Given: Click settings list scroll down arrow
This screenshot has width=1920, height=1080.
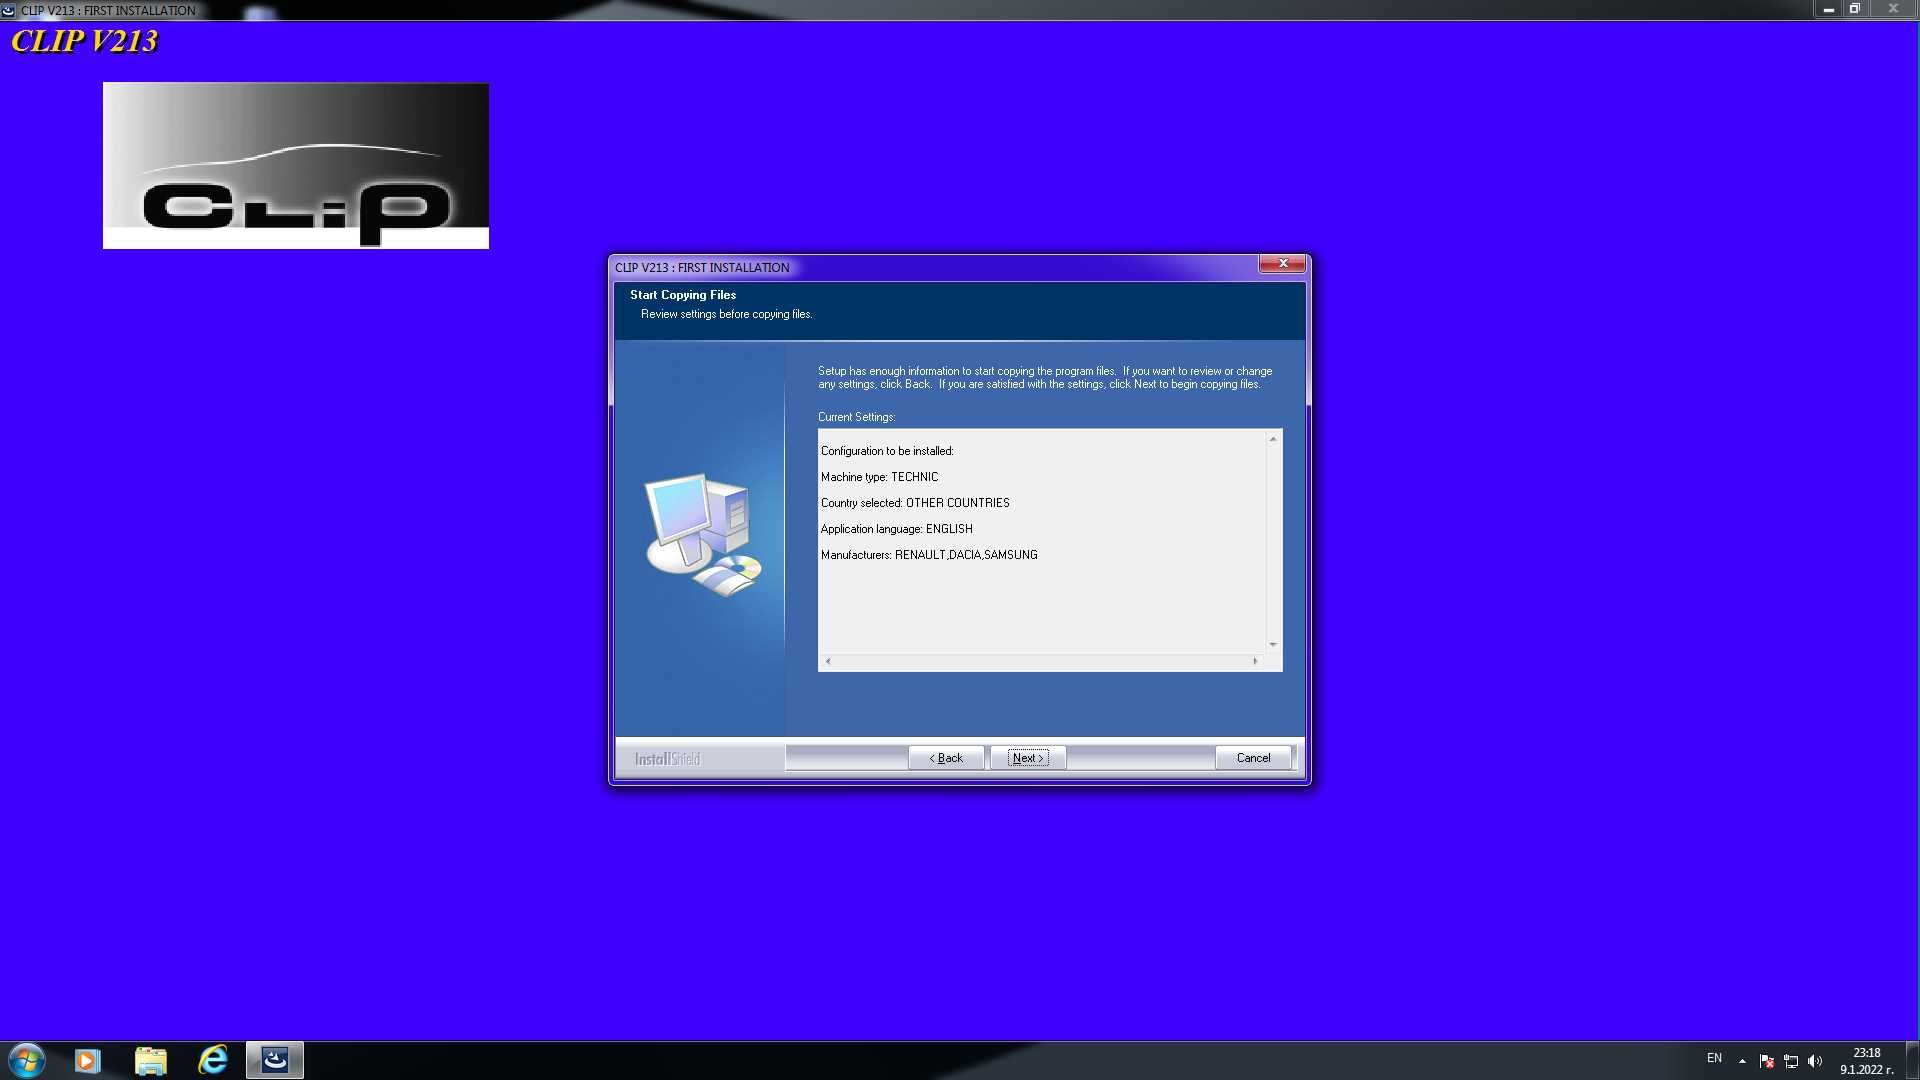Looking at the screenshot, I should (1273, 644).
